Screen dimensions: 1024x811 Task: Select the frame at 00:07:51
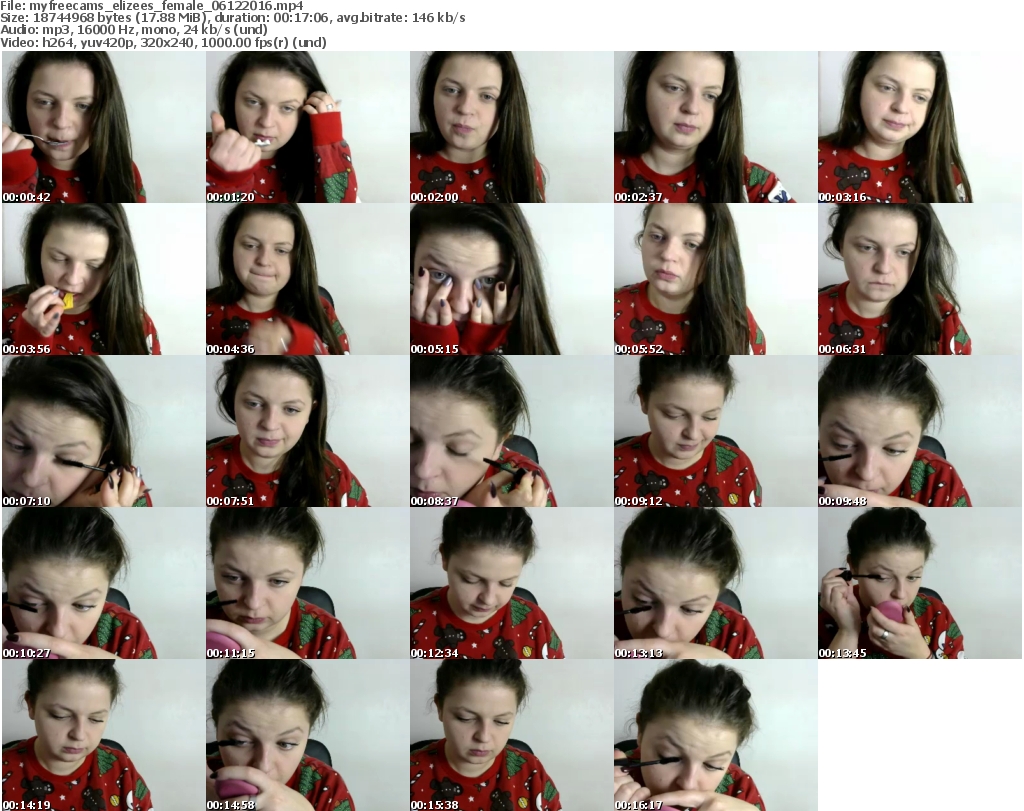point(308,431)
